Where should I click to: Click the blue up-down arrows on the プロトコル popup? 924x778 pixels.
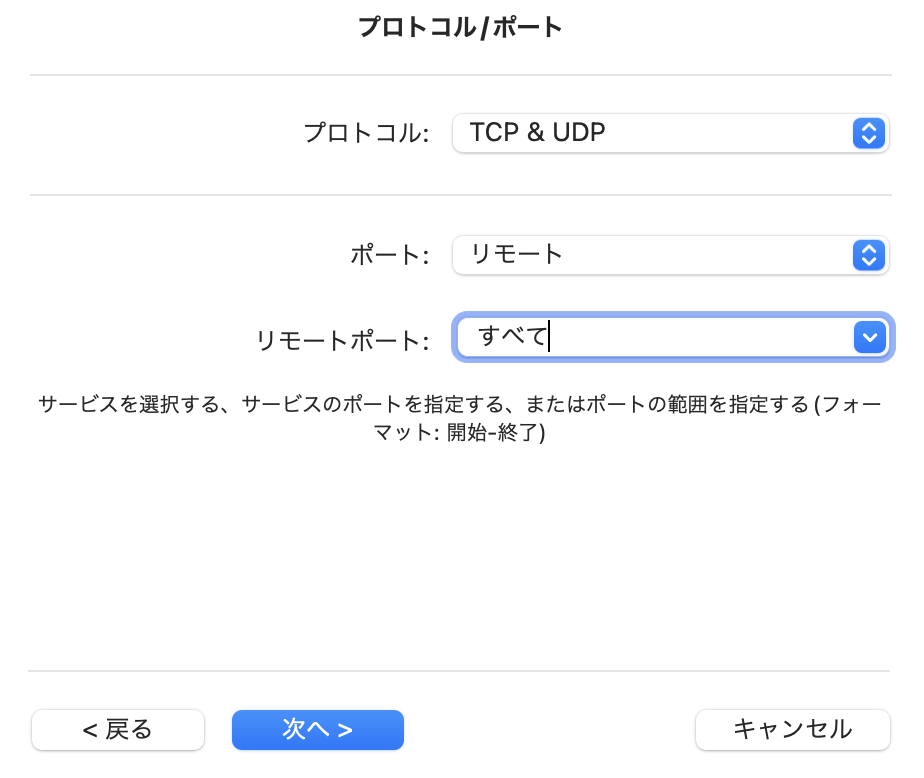pos(869,133)
